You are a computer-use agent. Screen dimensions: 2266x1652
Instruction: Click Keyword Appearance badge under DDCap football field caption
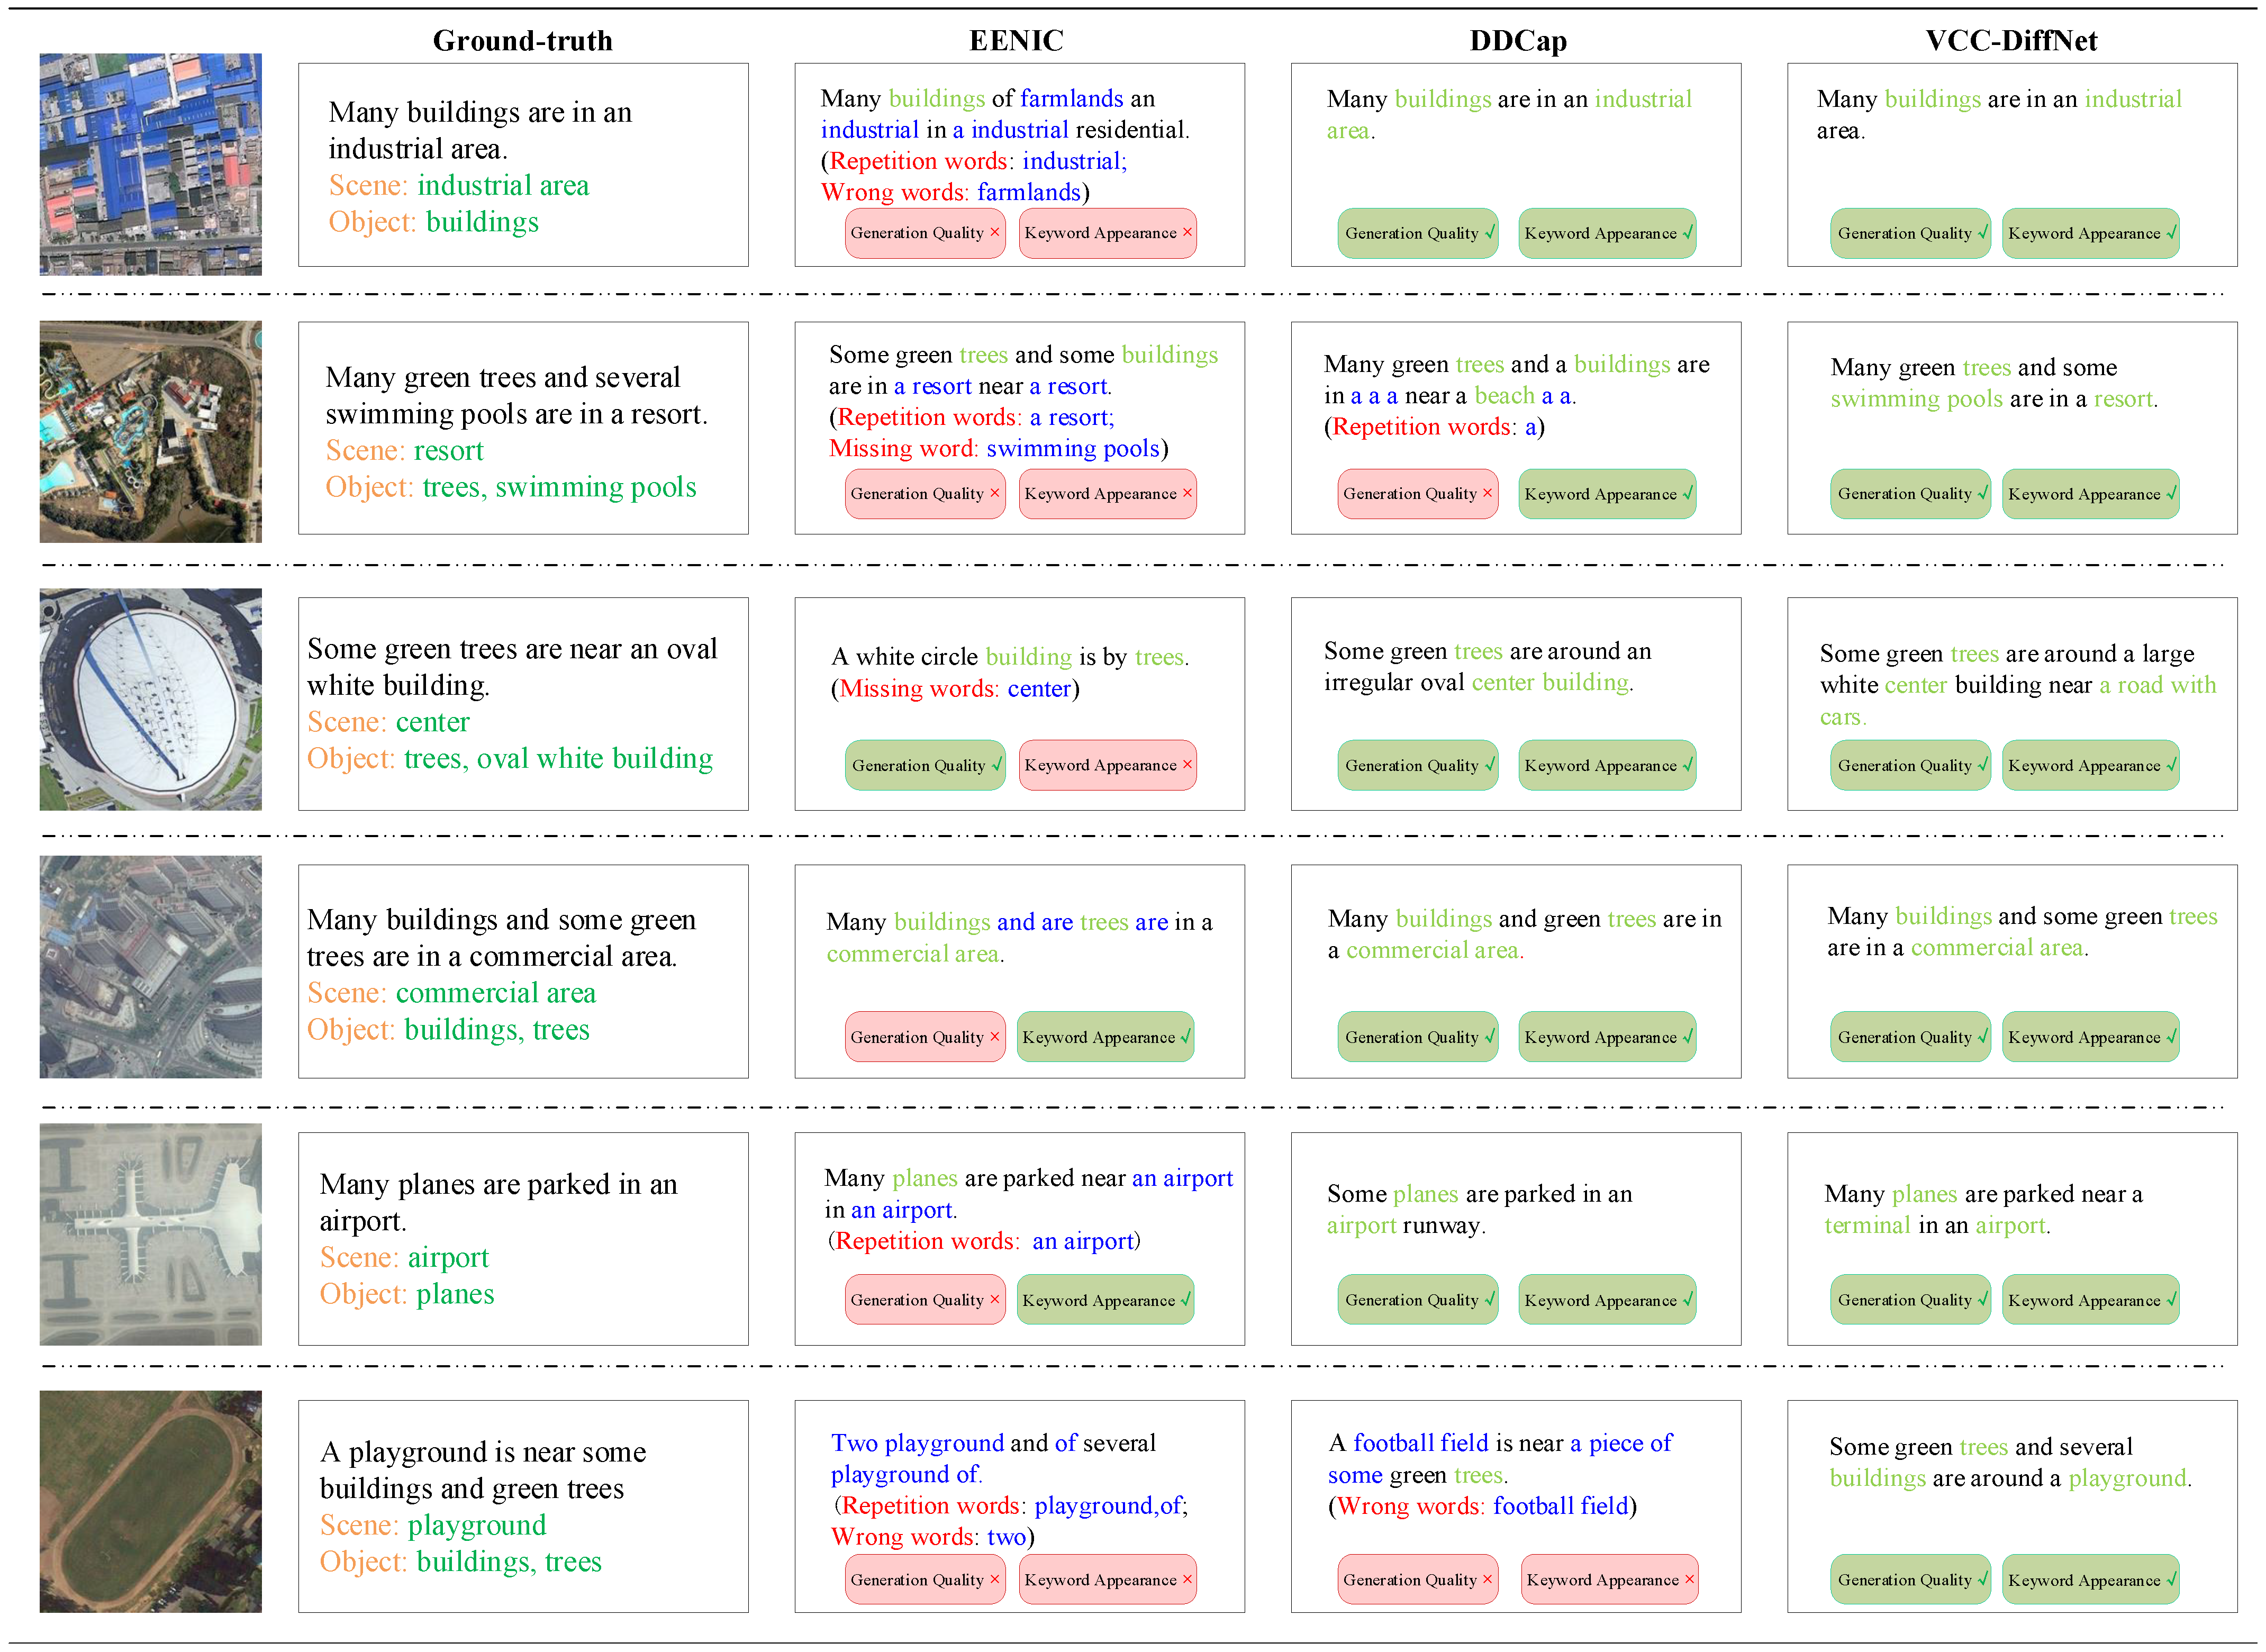click(1609, 1580)
